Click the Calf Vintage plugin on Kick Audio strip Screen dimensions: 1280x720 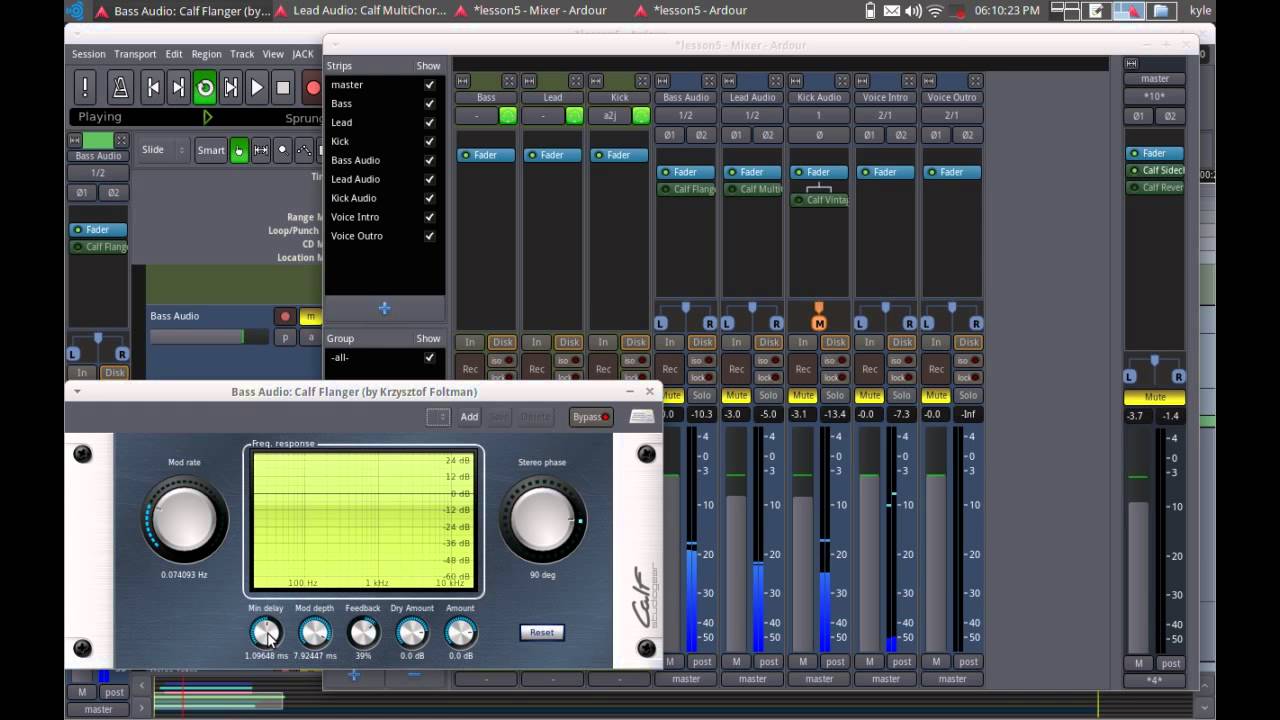click(x=820, y=200)
